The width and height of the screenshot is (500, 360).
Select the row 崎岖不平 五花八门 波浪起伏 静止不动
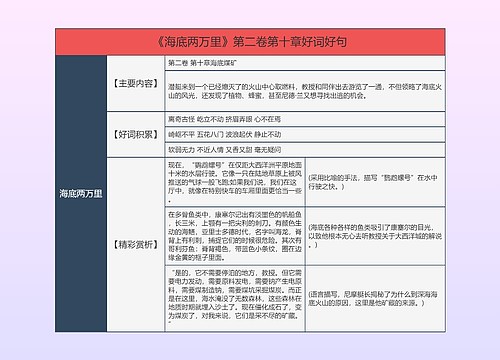pyautogui.click(x=305, y=134)
